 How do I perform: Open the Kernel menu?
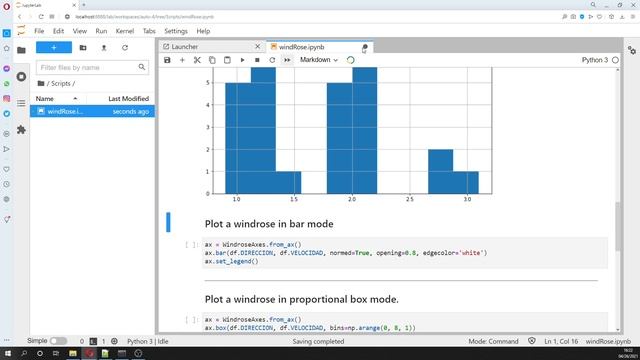tap(124, 31)
